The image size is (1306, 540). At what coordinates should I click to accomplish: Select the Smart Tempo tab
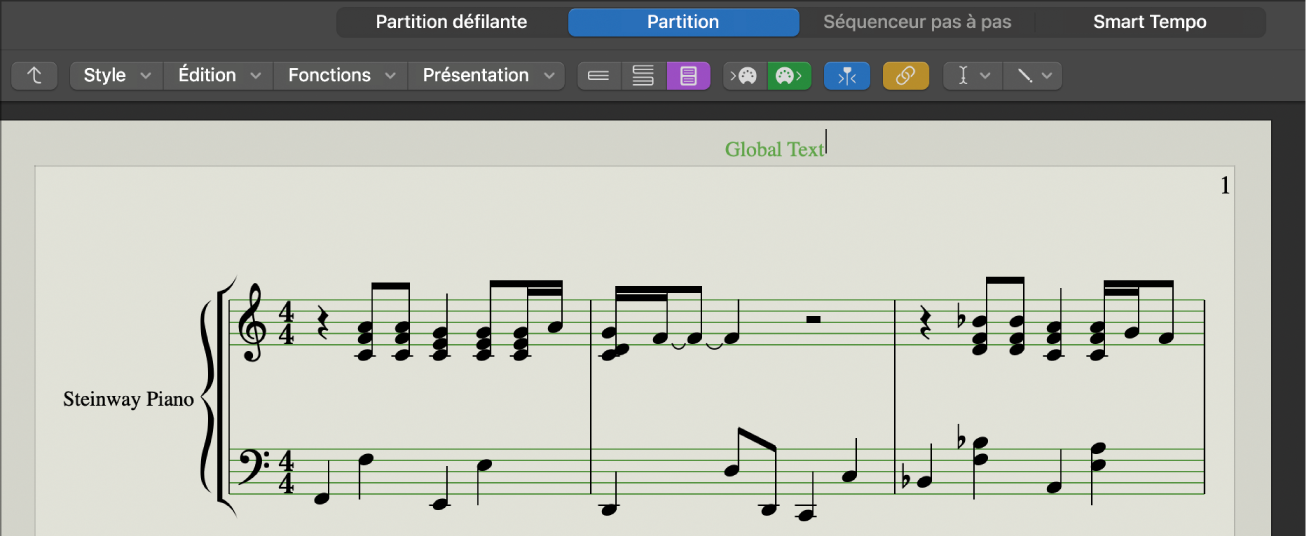(x=1149, y=22)
